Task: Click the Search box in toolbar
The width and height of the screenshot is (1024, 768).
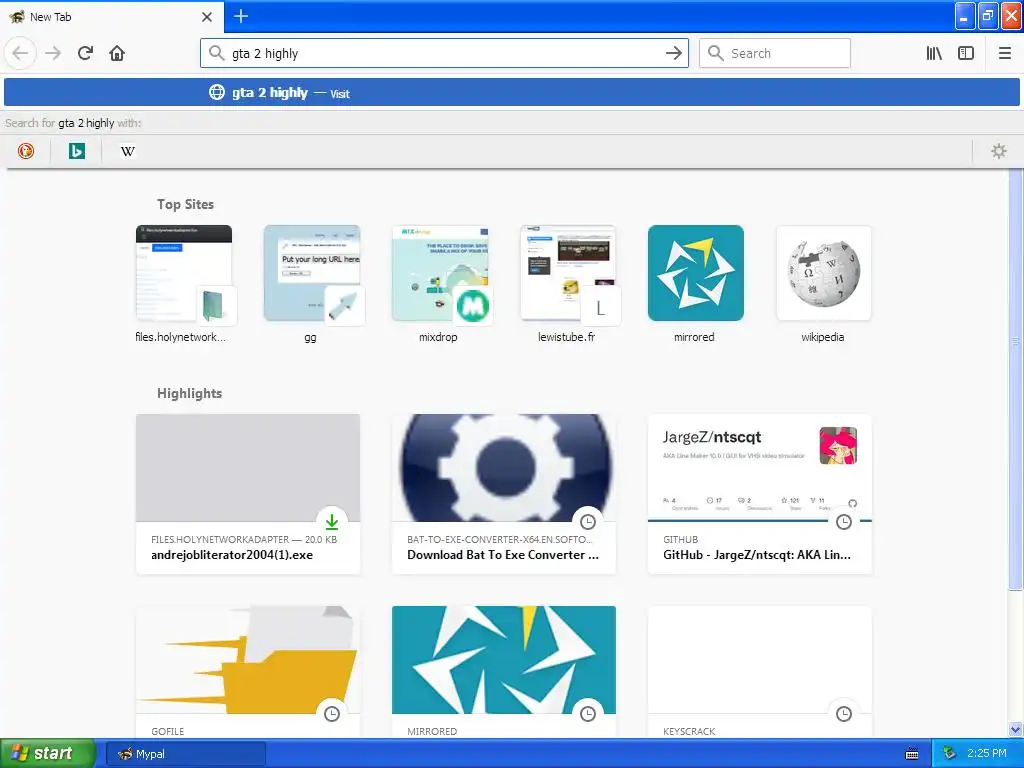Action: (x=775, y=53)
